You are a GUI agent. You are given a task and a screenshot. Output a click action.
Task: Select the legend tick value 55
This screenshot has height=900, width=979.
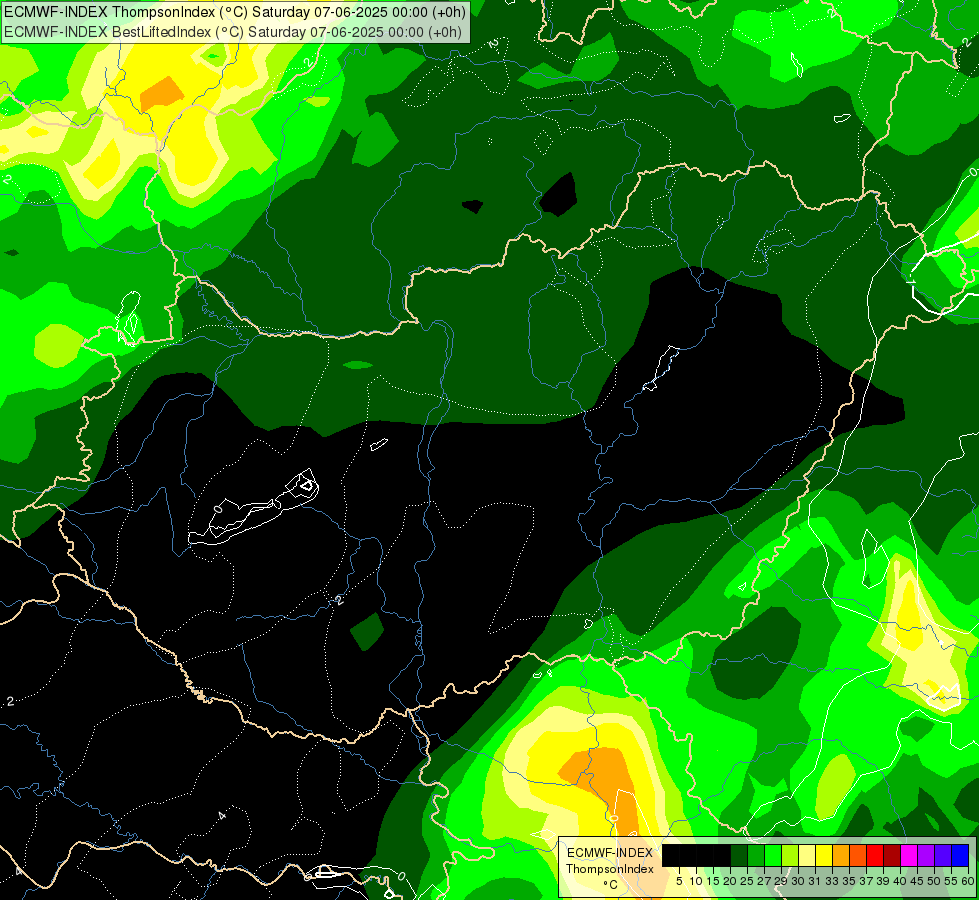coord(951,881)
